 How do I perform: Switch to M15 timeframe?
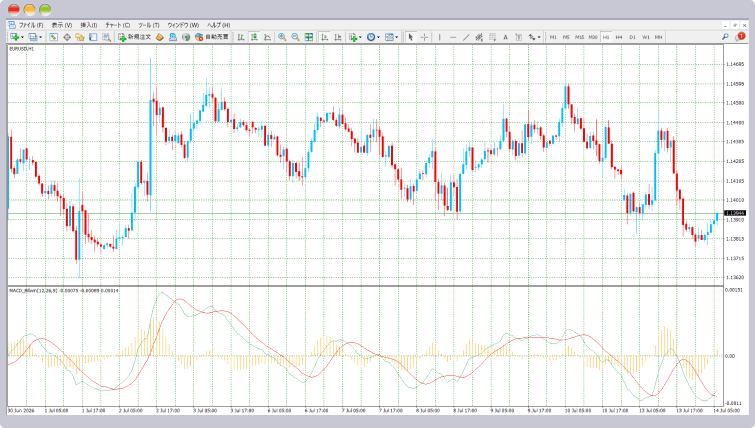pos(580,37)
